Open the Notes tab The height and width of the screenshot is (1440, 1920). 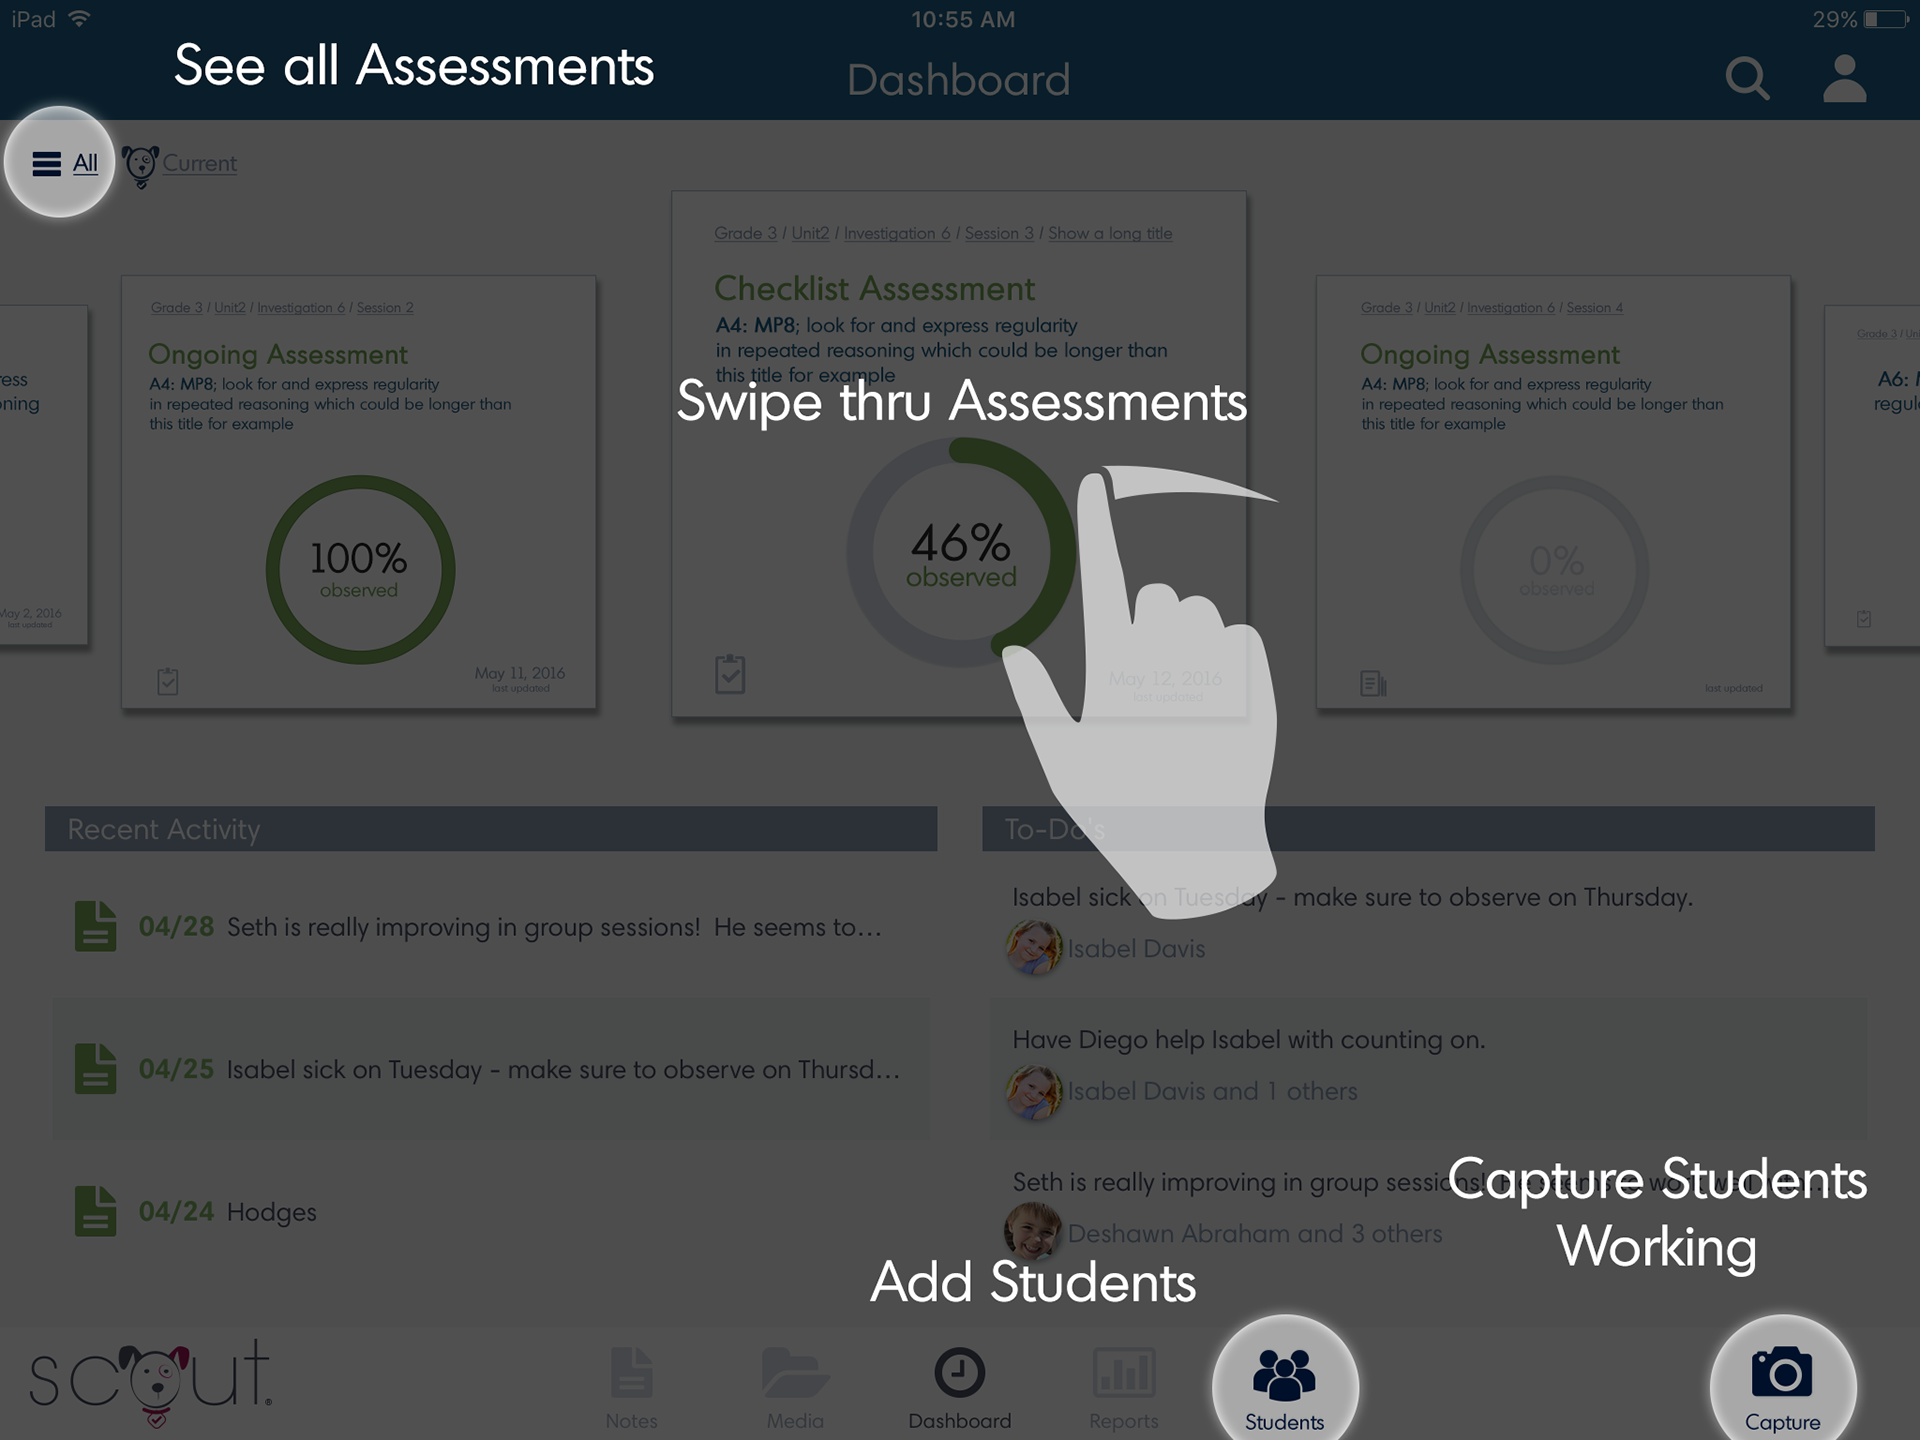(x=631, y=1387)
